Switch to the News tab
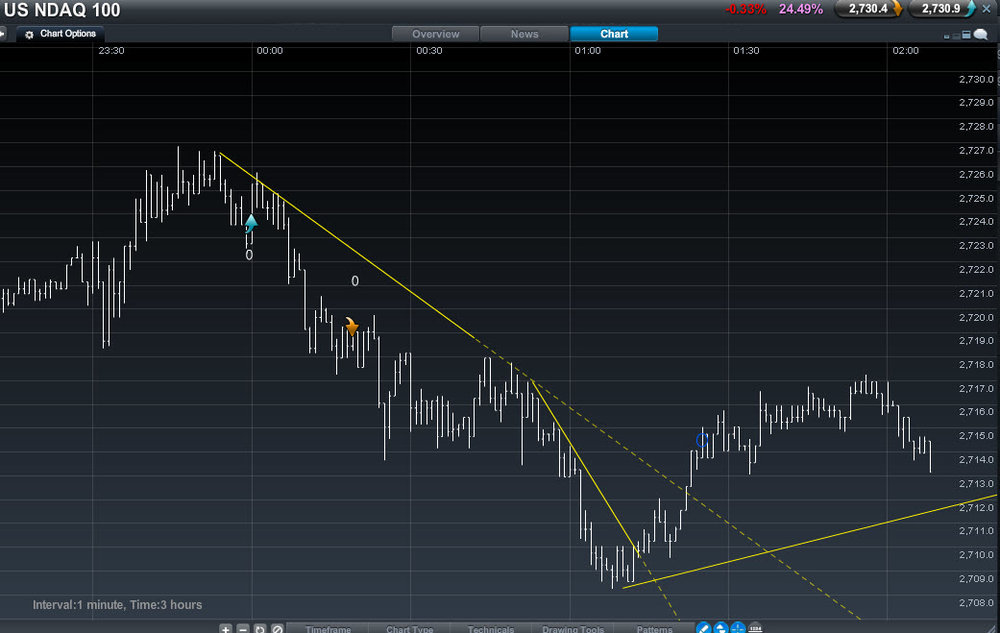 coord(524,34)
